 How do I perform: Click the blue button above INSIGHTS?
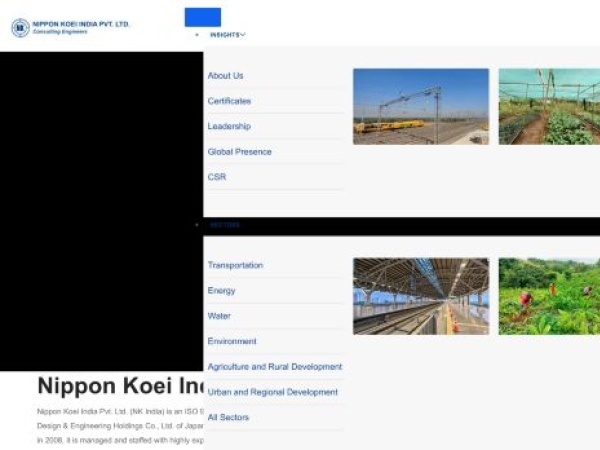point(203,17)
